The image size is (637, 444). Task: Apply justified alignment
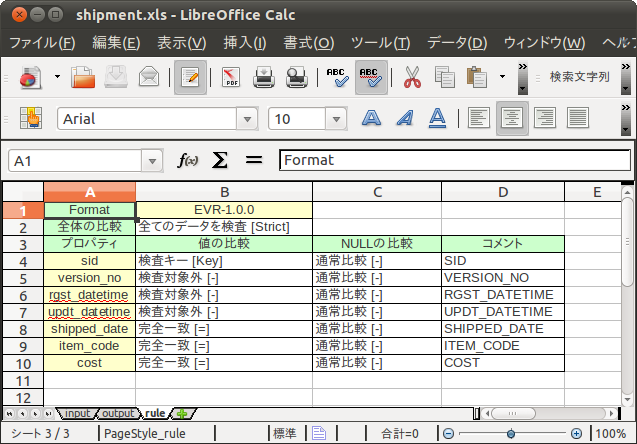[578, 118]
